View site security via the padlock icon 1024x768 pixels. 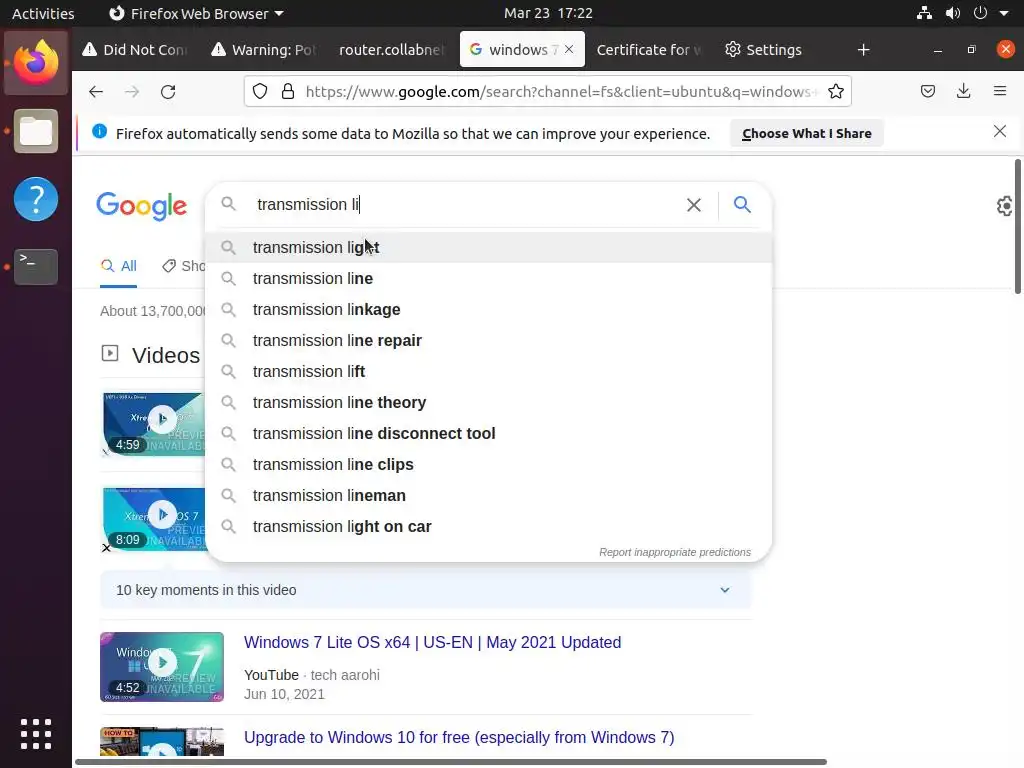pyautogui.click(x=288, y=91)
